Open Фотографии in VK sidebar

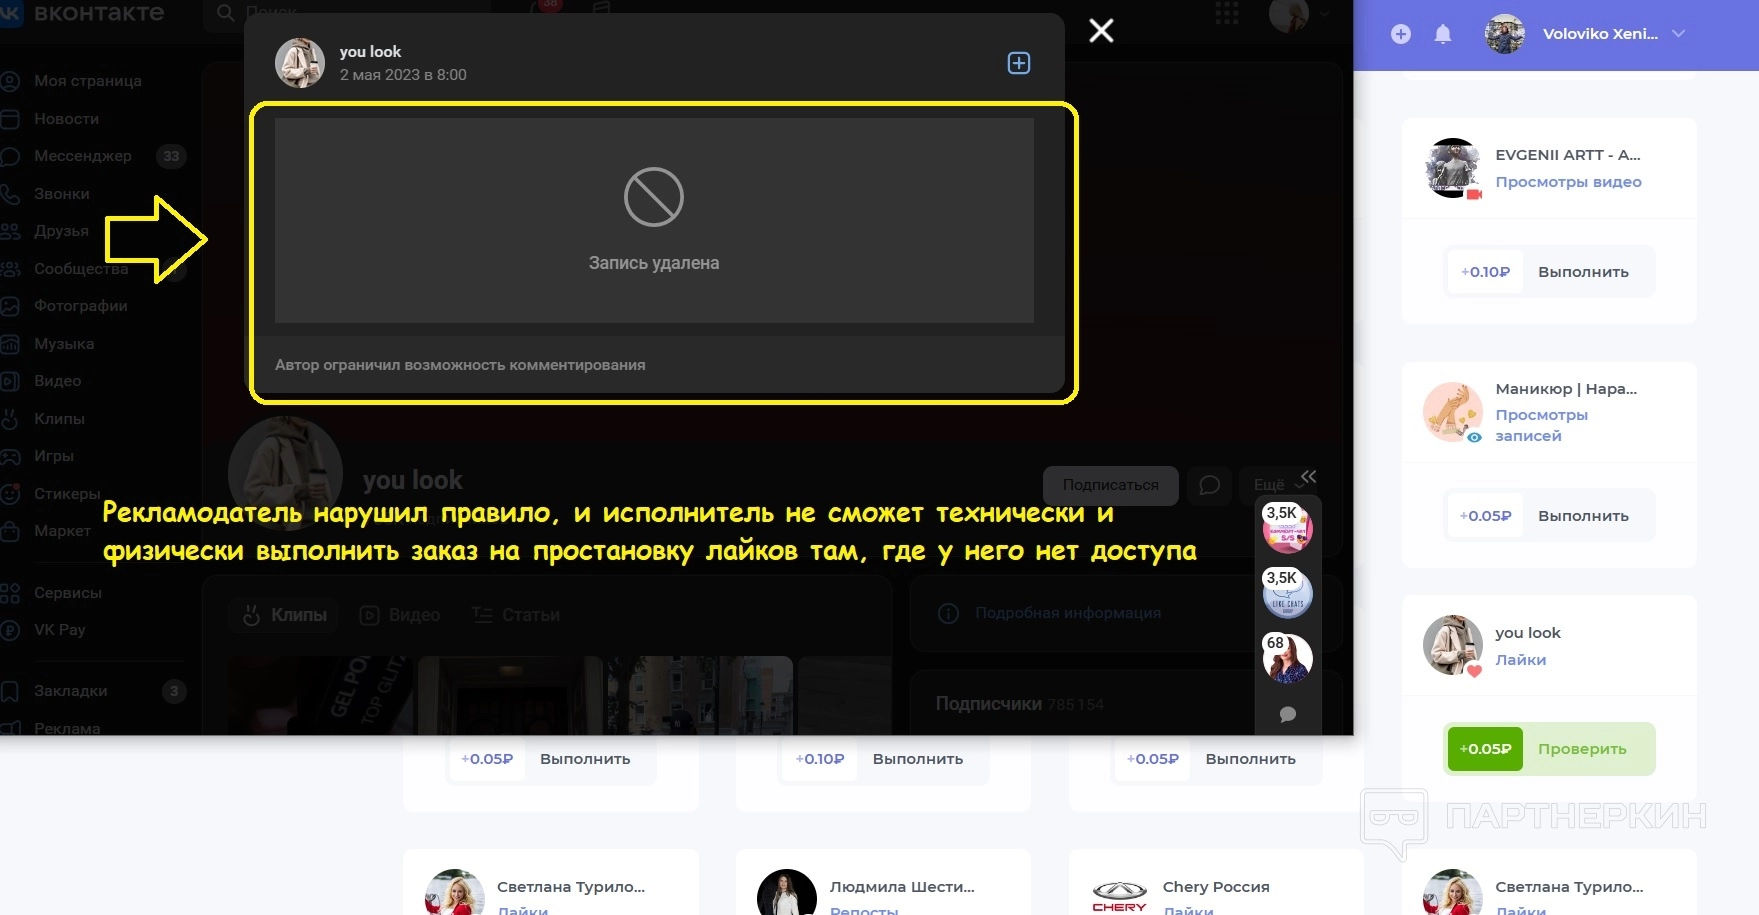tap(81, 306)
